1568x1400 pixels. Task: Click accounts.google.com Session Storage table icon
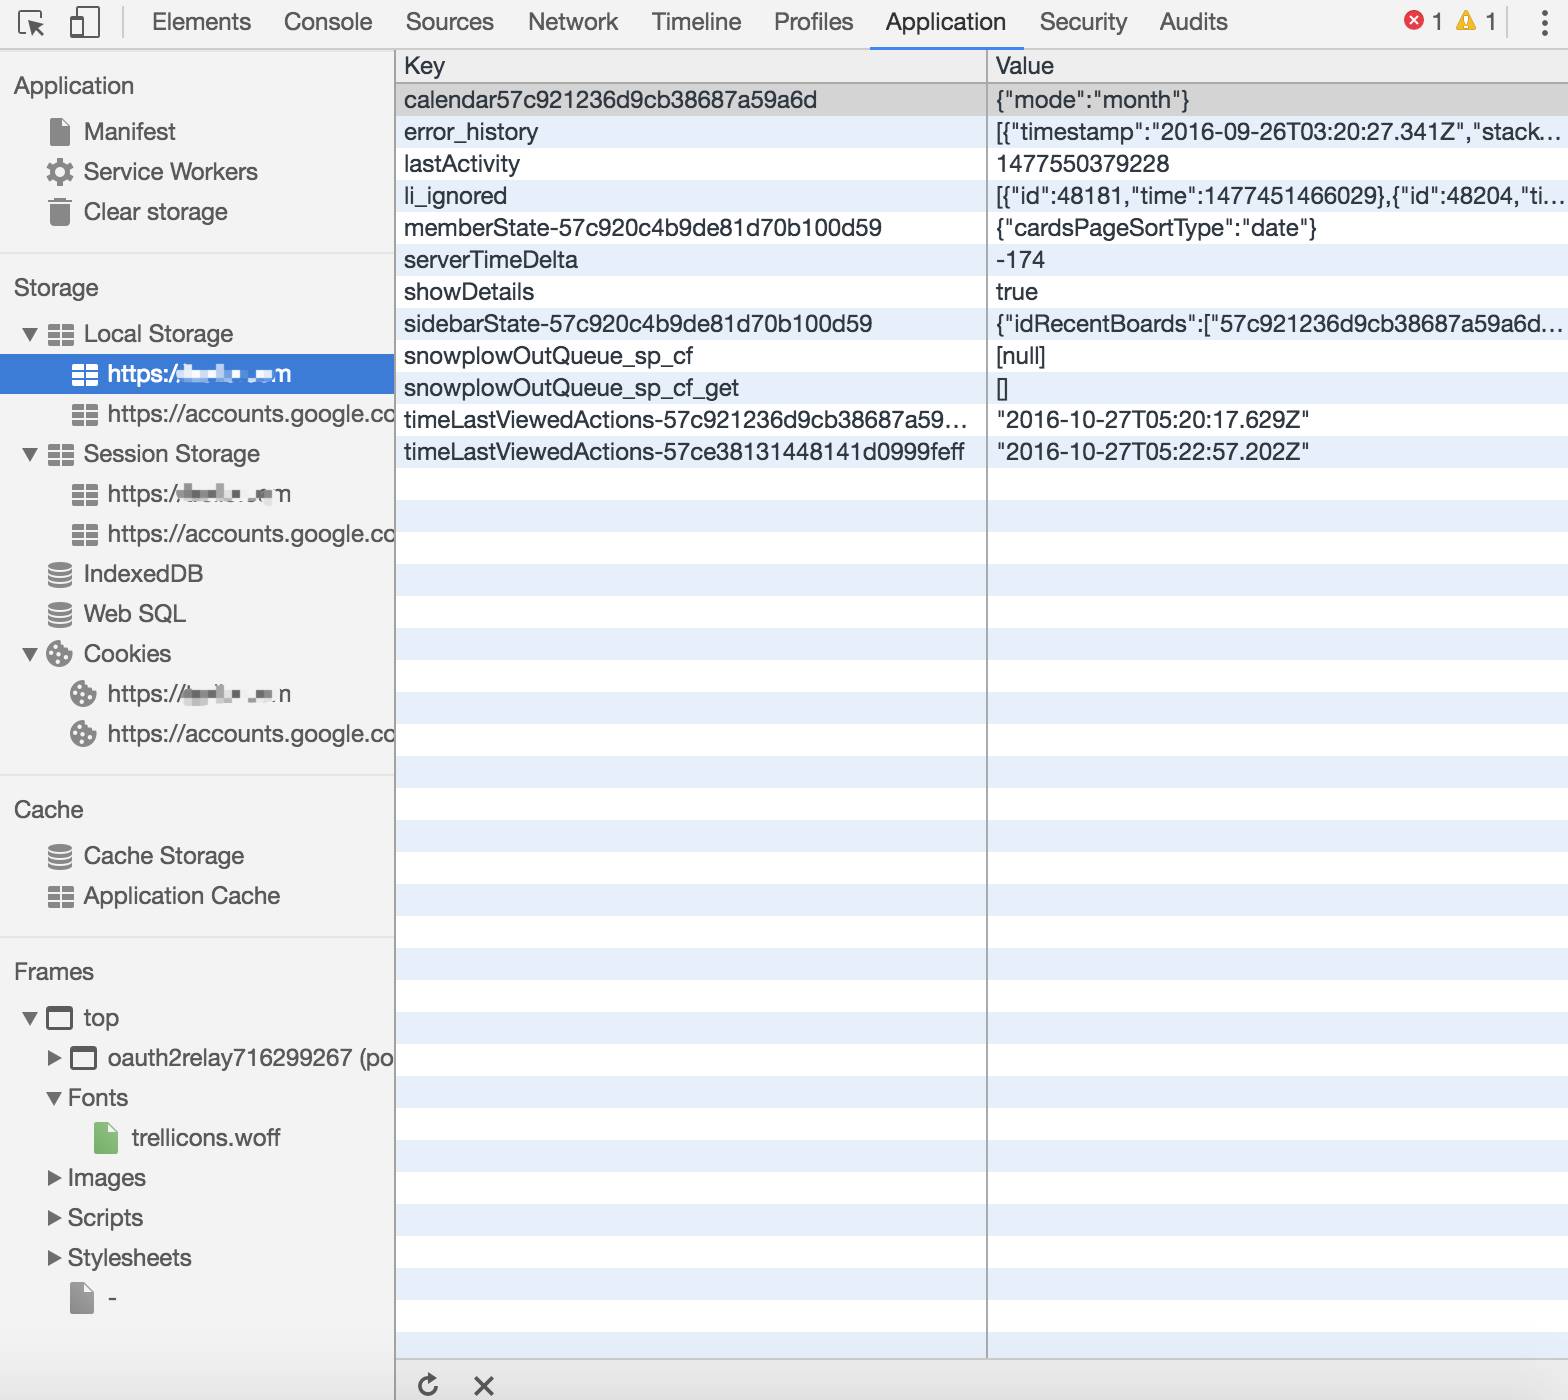coord(85,534)
